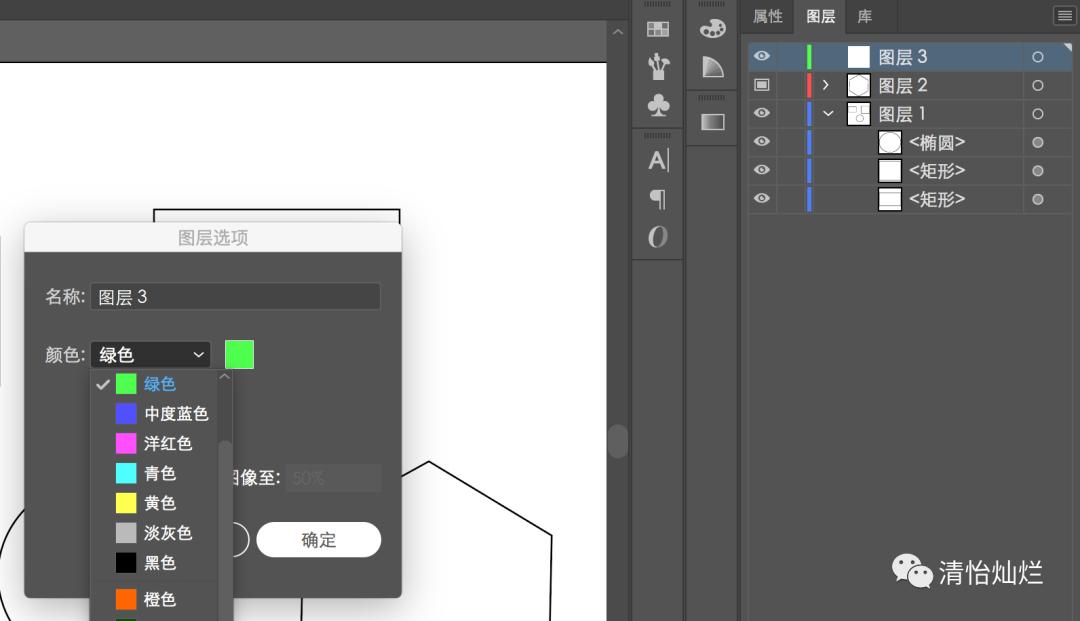Viewport: 1080px width, 621px height.
Task: Switch to the 库 tab
Action: click(x=864, y=16)
